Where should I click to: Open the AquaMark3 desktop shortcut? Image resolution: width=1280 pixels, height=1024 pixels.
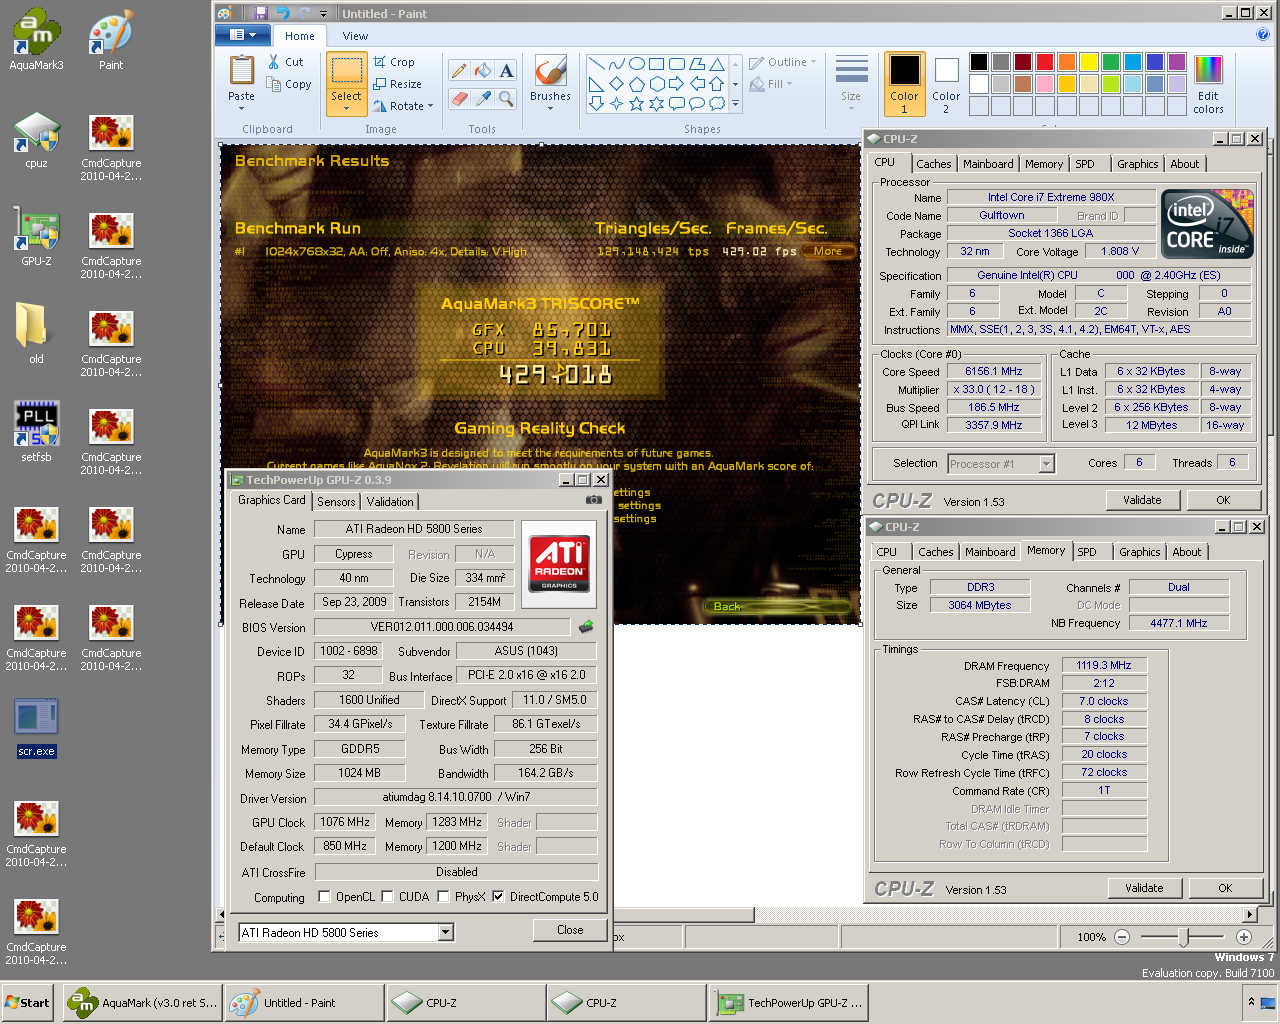(x=36, y=40)
